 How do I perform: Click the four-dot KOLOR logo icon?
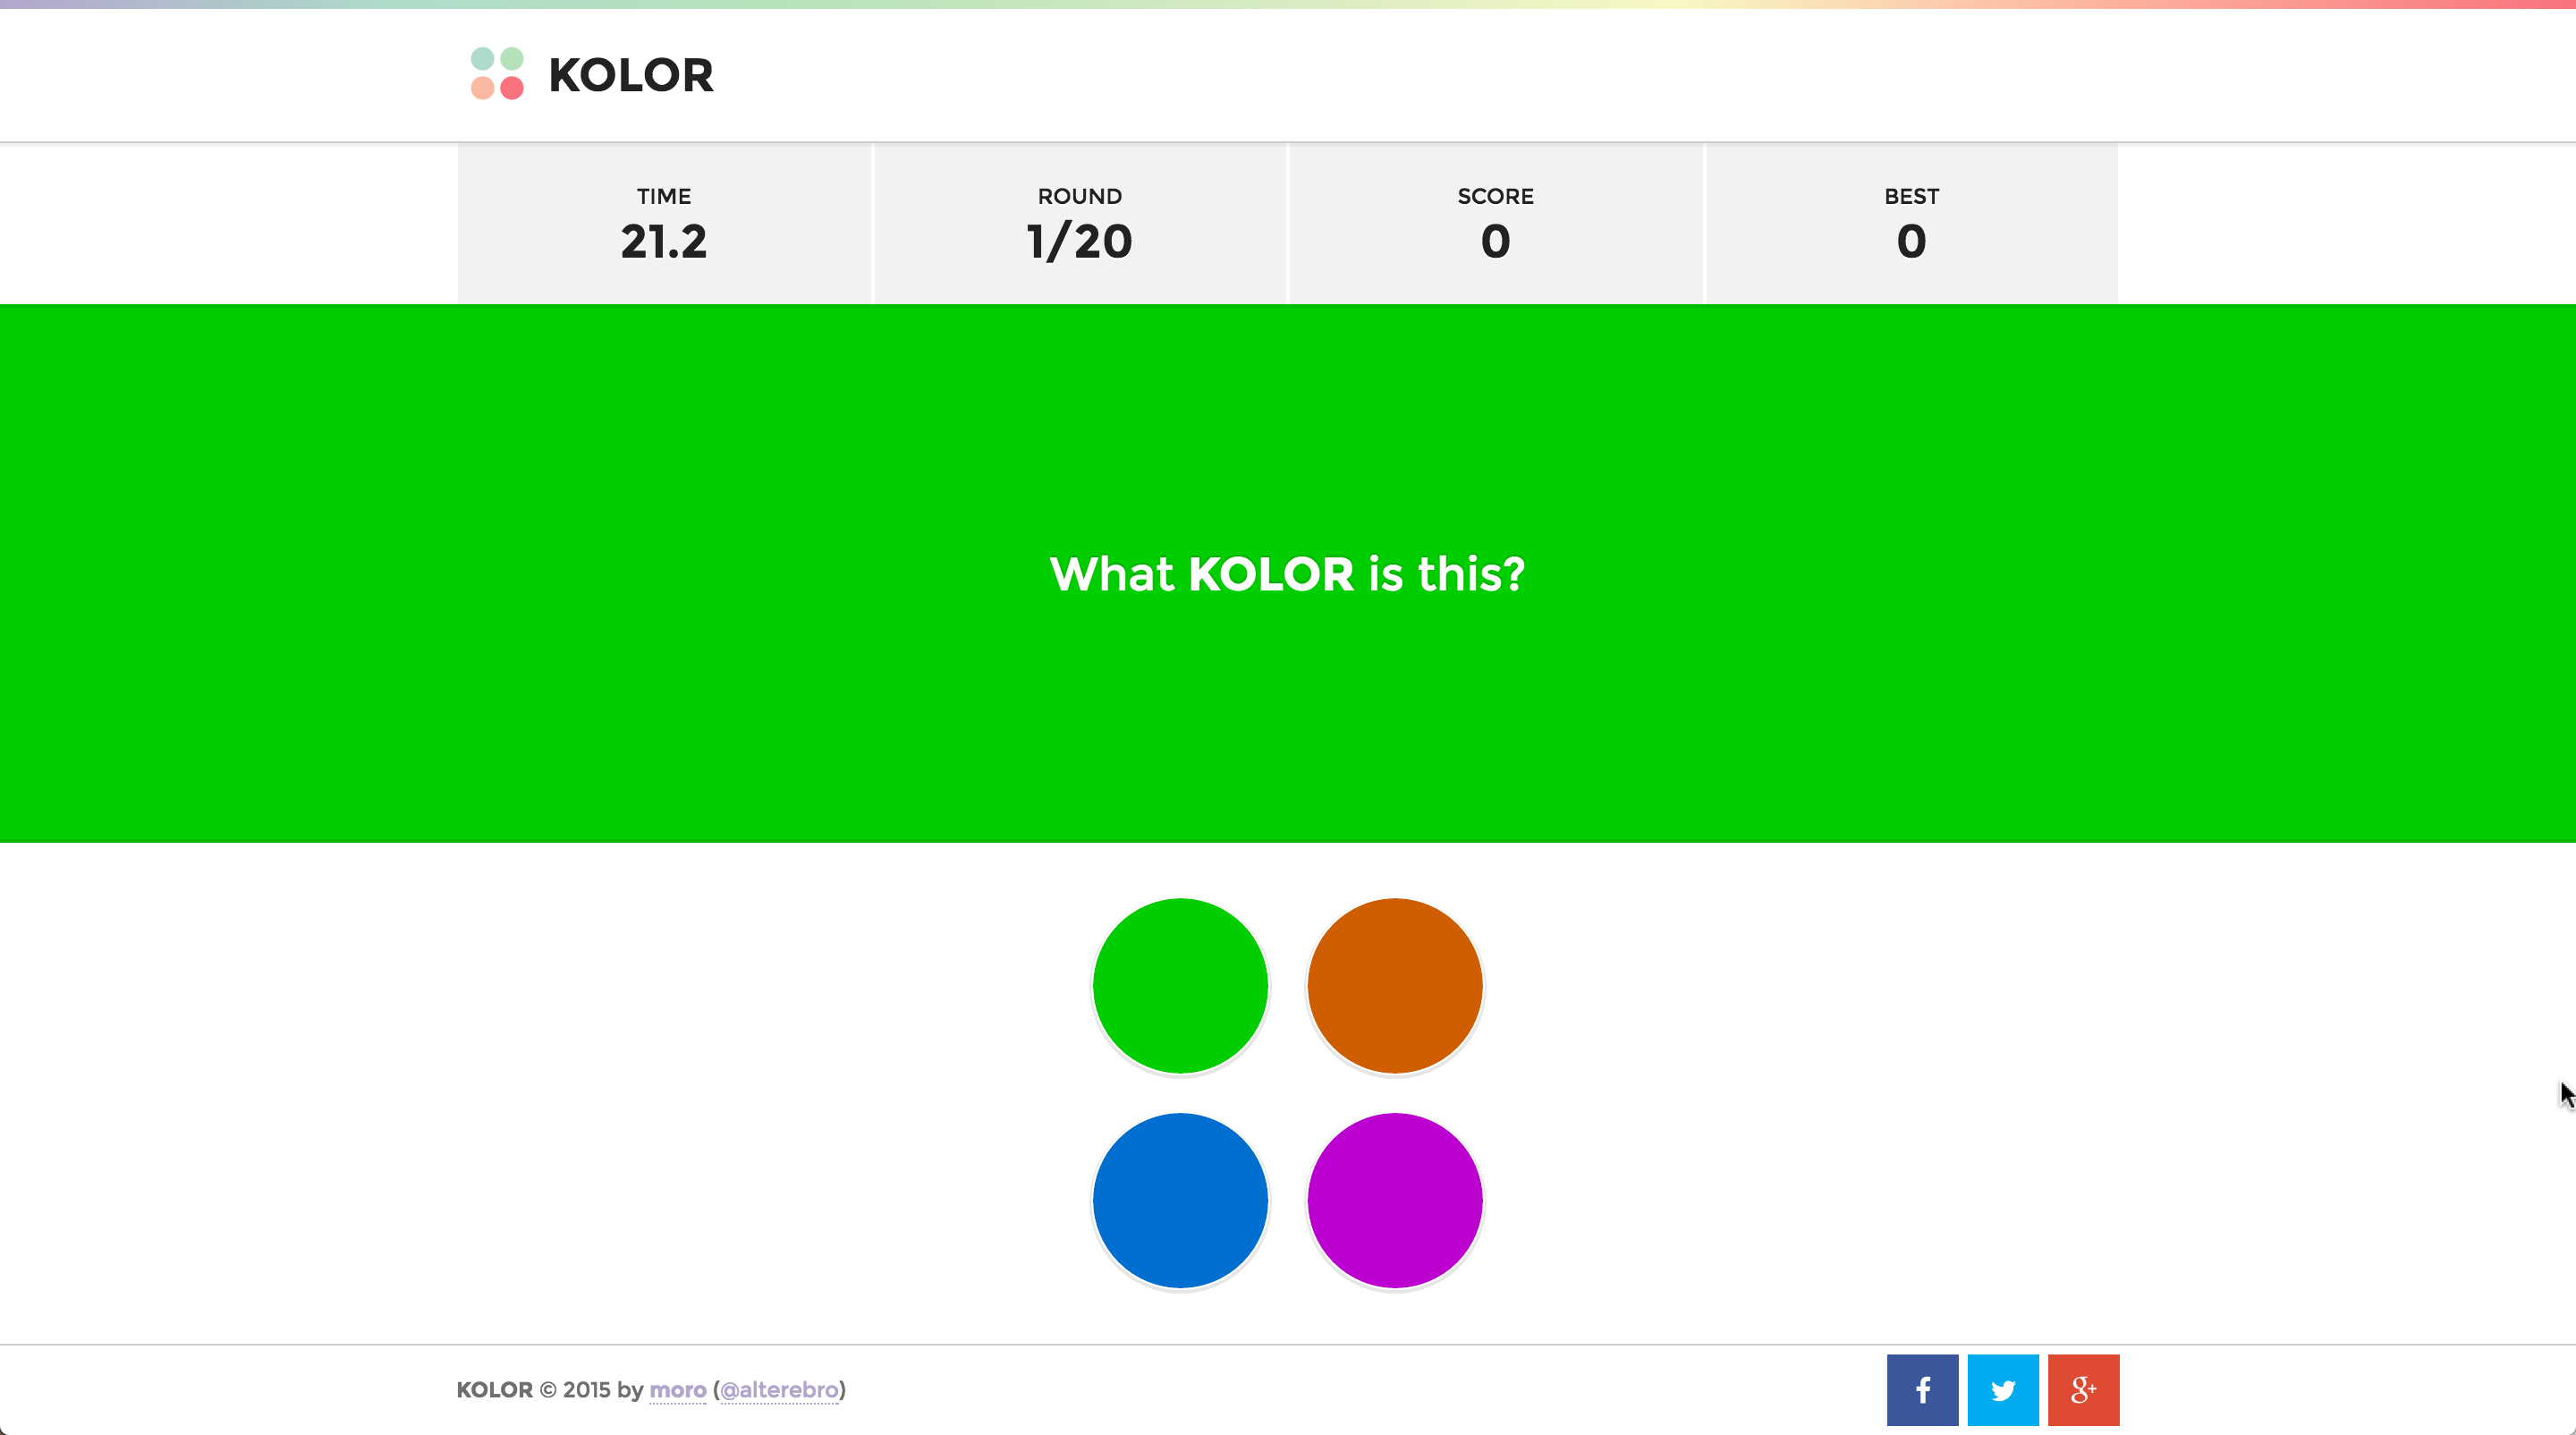[496, 74]
